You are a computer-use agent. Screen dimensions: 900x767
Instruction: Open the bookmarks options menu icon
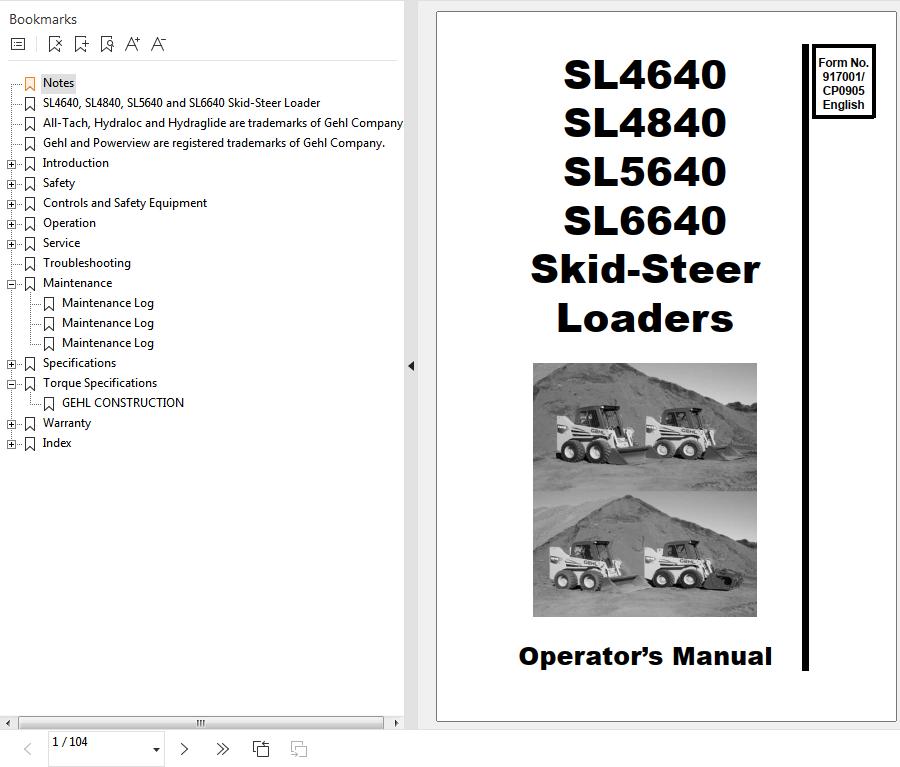(x=18, y=44)
